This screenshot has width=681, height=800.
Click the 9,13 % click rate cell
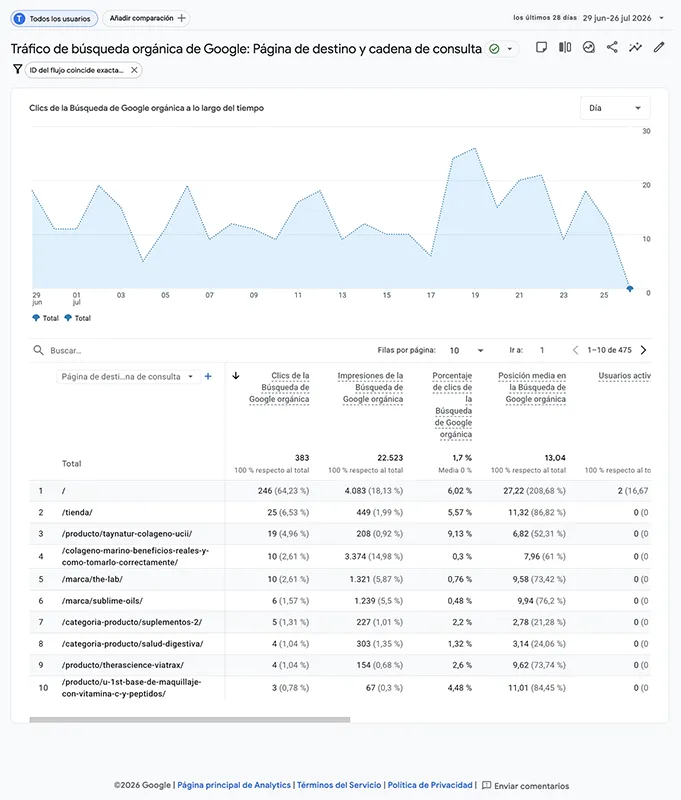(460, 534)
